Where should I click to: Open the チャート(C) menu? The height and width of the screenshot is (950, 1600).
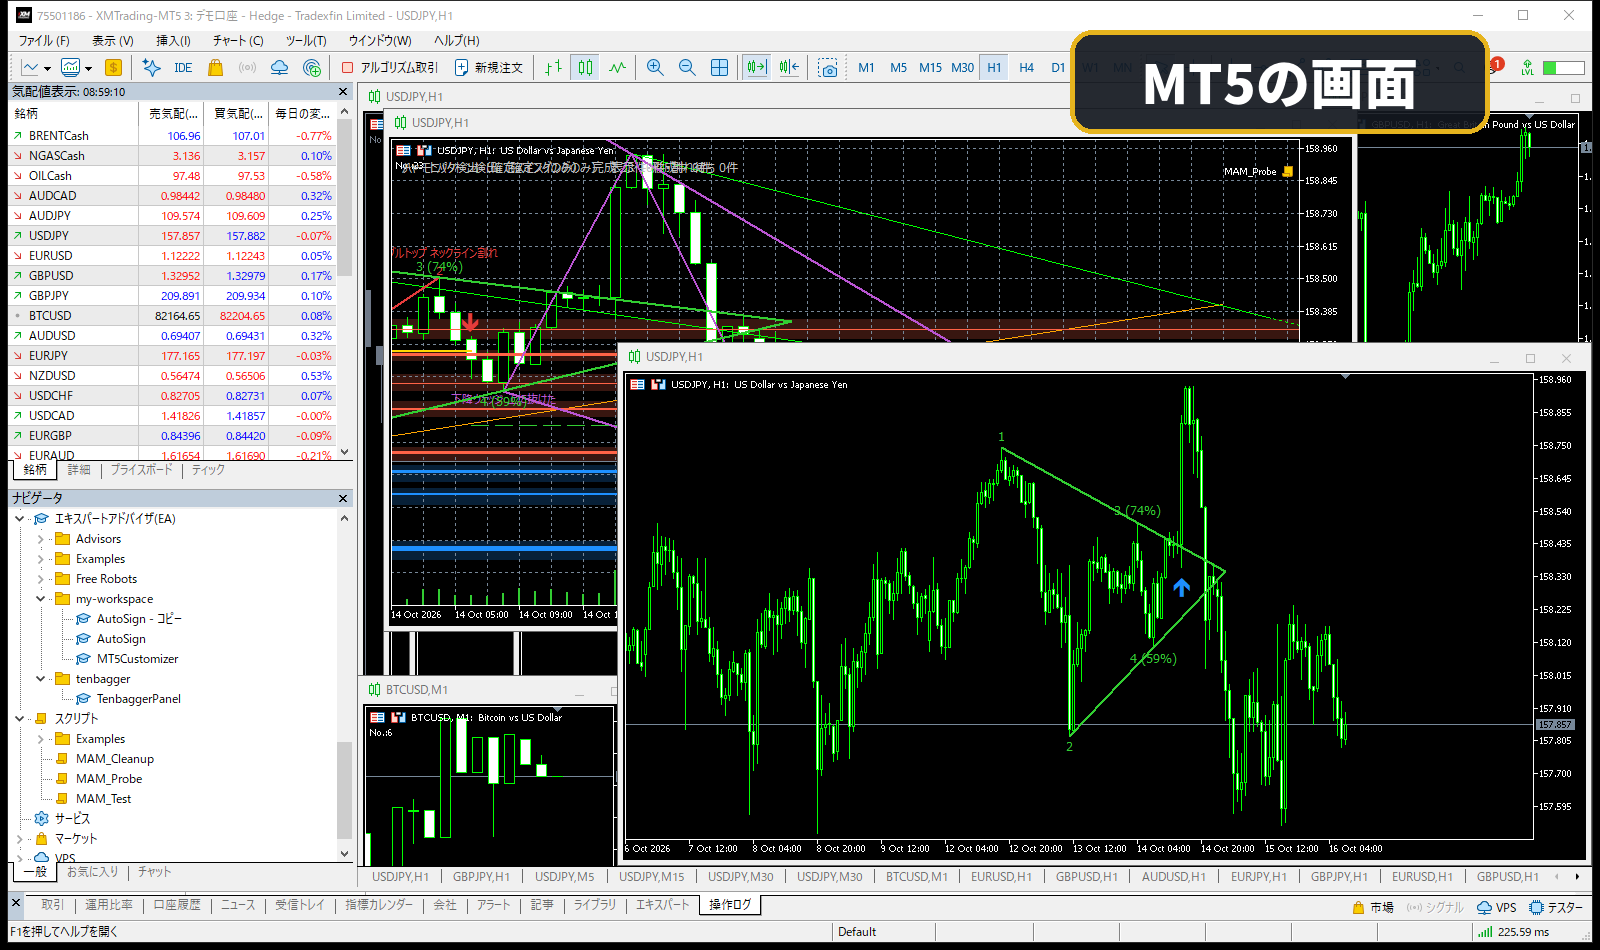coord(238,41)
